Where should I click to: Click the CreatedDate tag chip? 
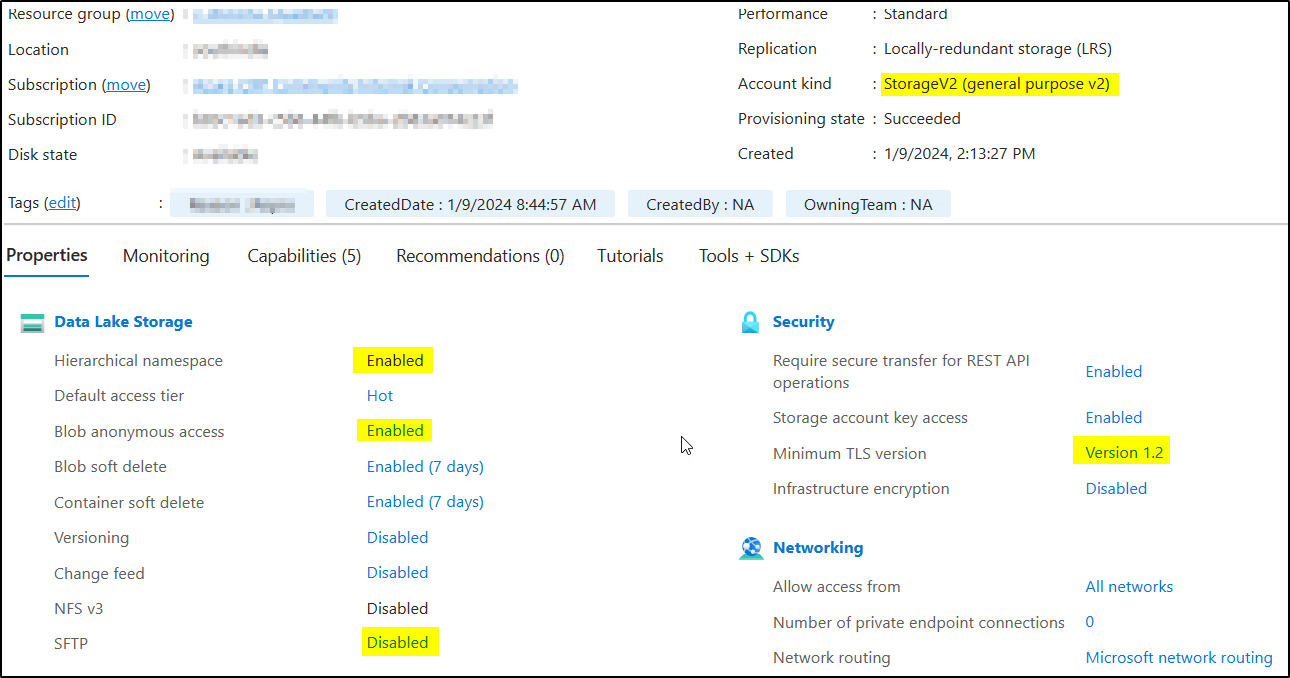(x=470, y=204)
